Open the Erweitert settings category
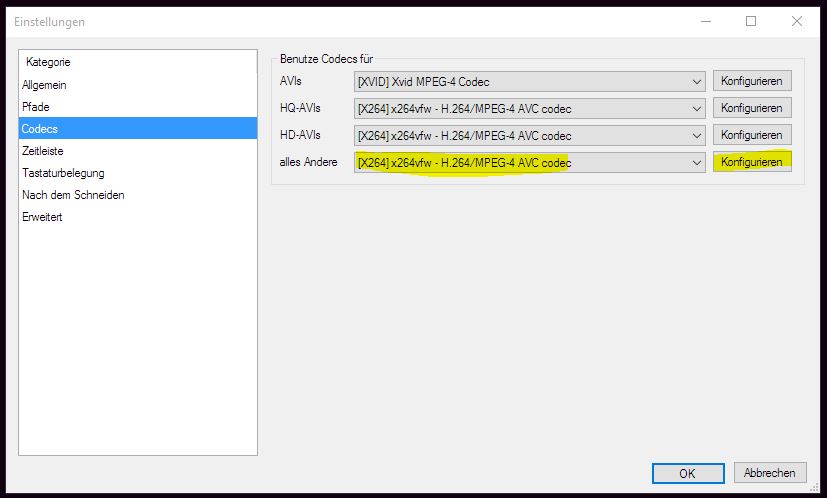827x498 pixels. tap(42, 217)
